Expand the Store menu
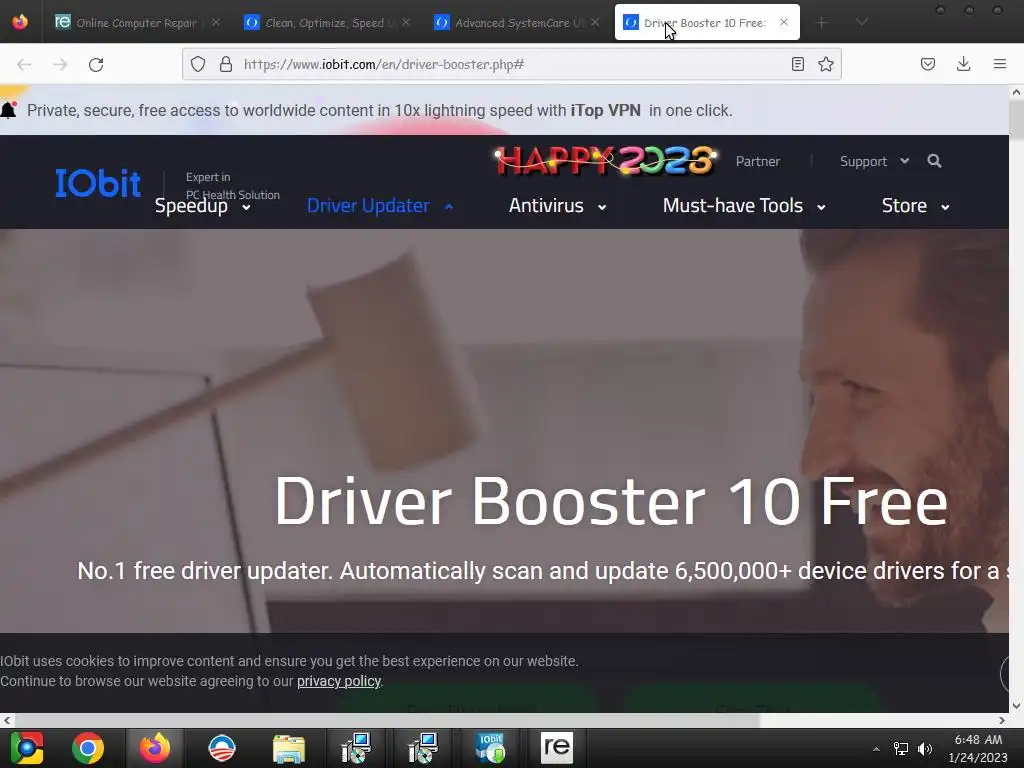Image resolution: width=1024 pixels, height=768 pixels. click(x=916, y=206)
